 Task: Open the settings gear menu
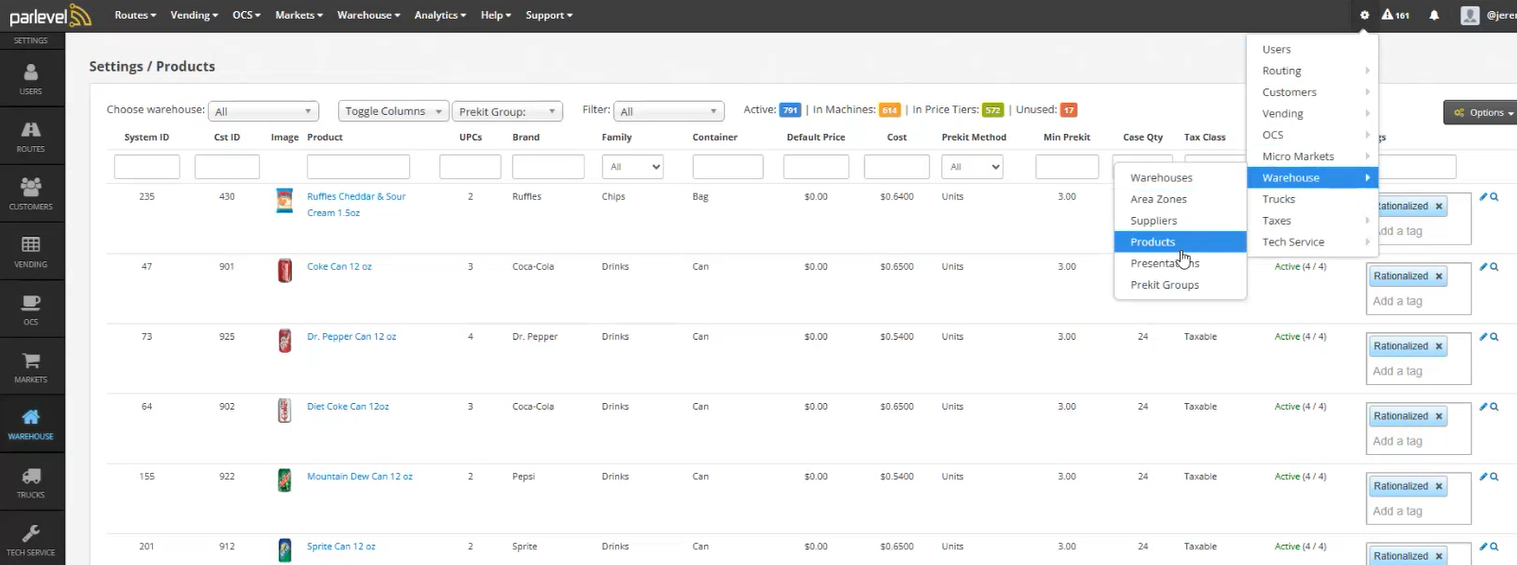1364,15
